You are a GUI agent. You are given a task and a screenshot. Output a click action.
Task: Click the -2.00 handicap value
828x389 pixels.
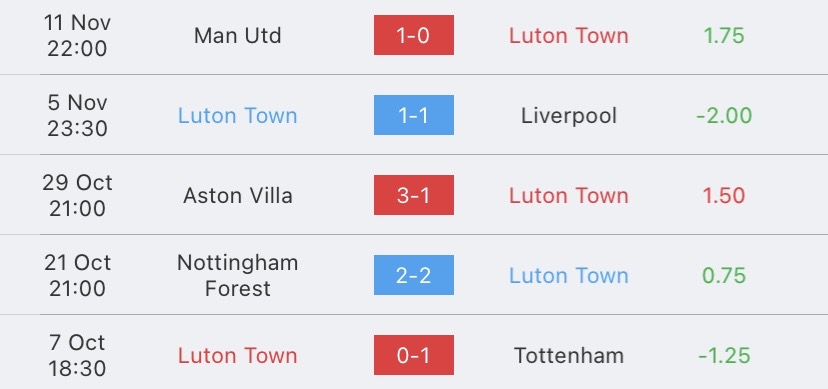click(x=724, y=116)
